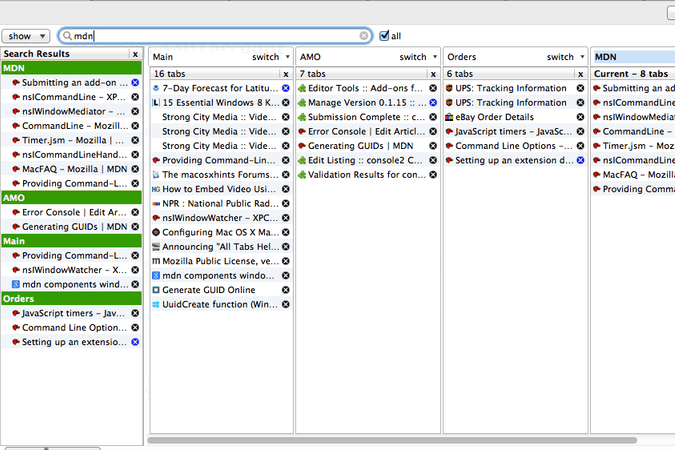675x450 pixels.
Task: Close the 'Error Console | Edit Ar...' search result
Action: 135,212
